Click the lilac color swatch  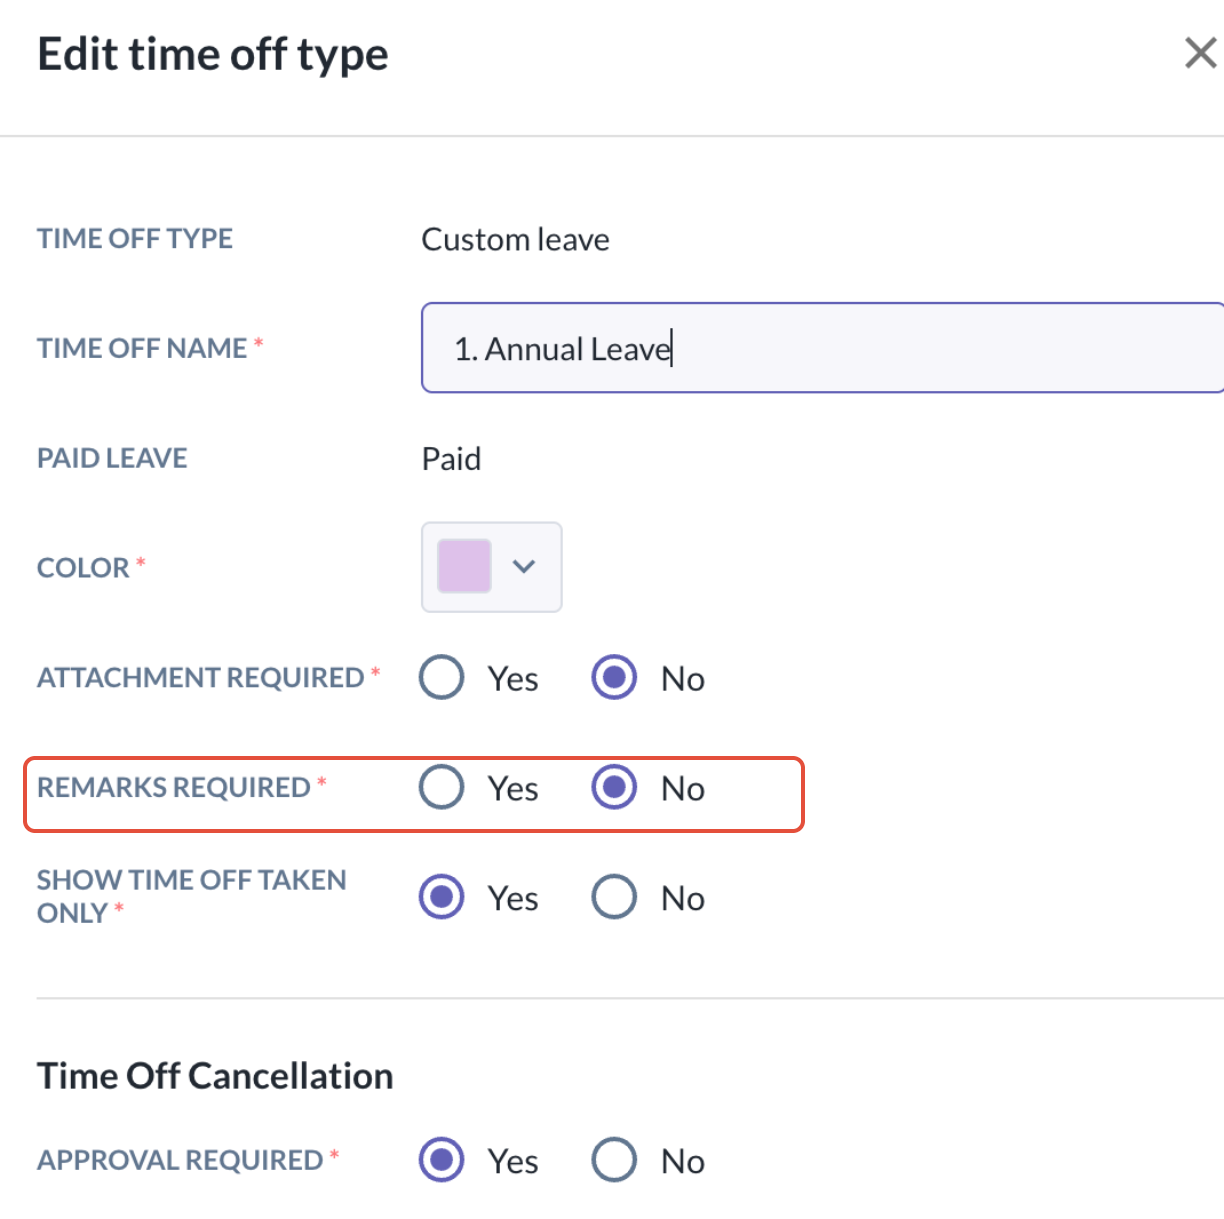[465, 566]
